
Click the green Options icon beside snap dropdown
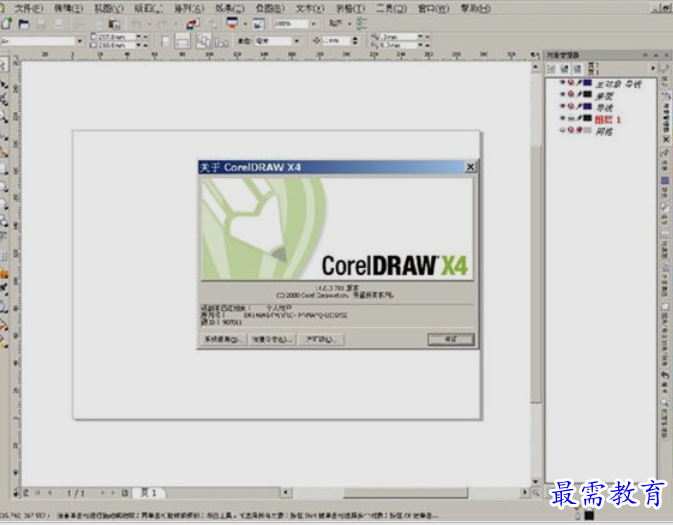coord(361,24)
